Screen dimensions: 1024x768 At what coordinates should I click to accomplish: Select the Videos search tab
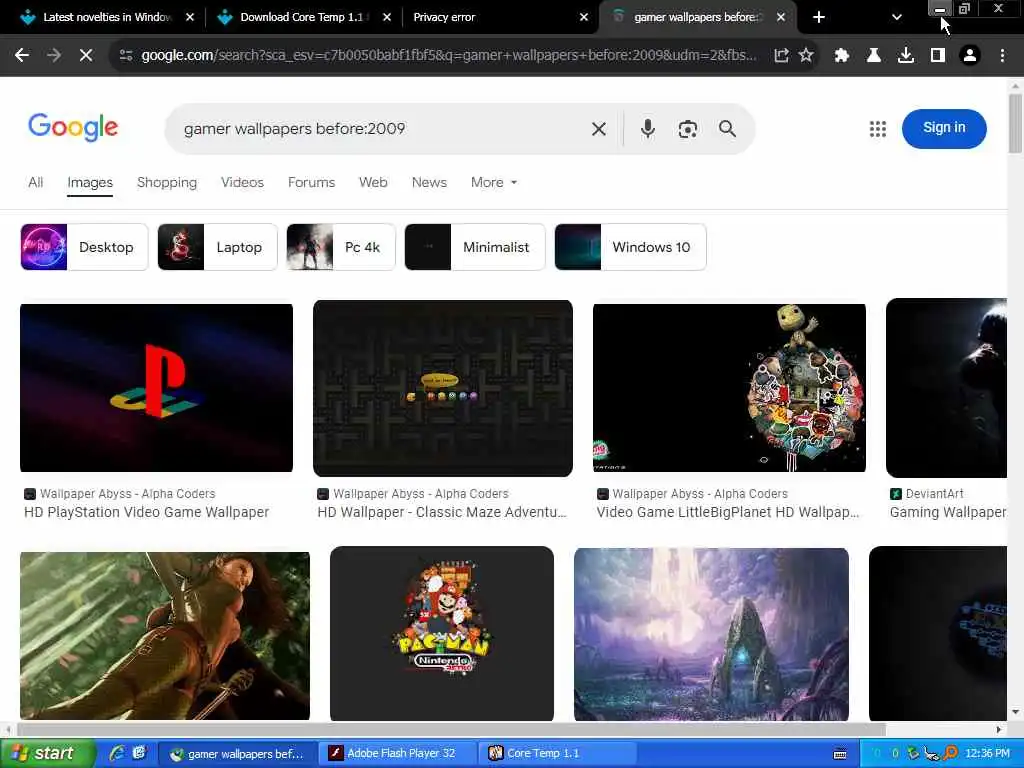tap(242, 182)
